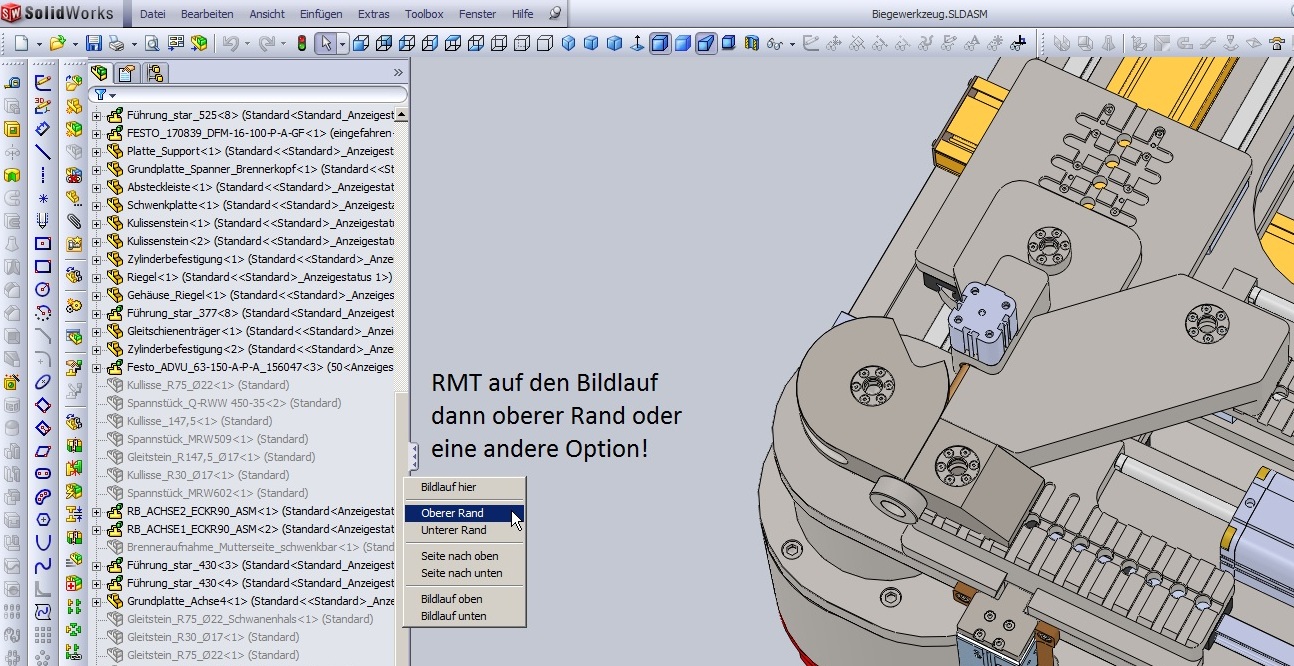Open the Bearbeiten menu
Screen dimensions: 1294x666
coord(207,14)
